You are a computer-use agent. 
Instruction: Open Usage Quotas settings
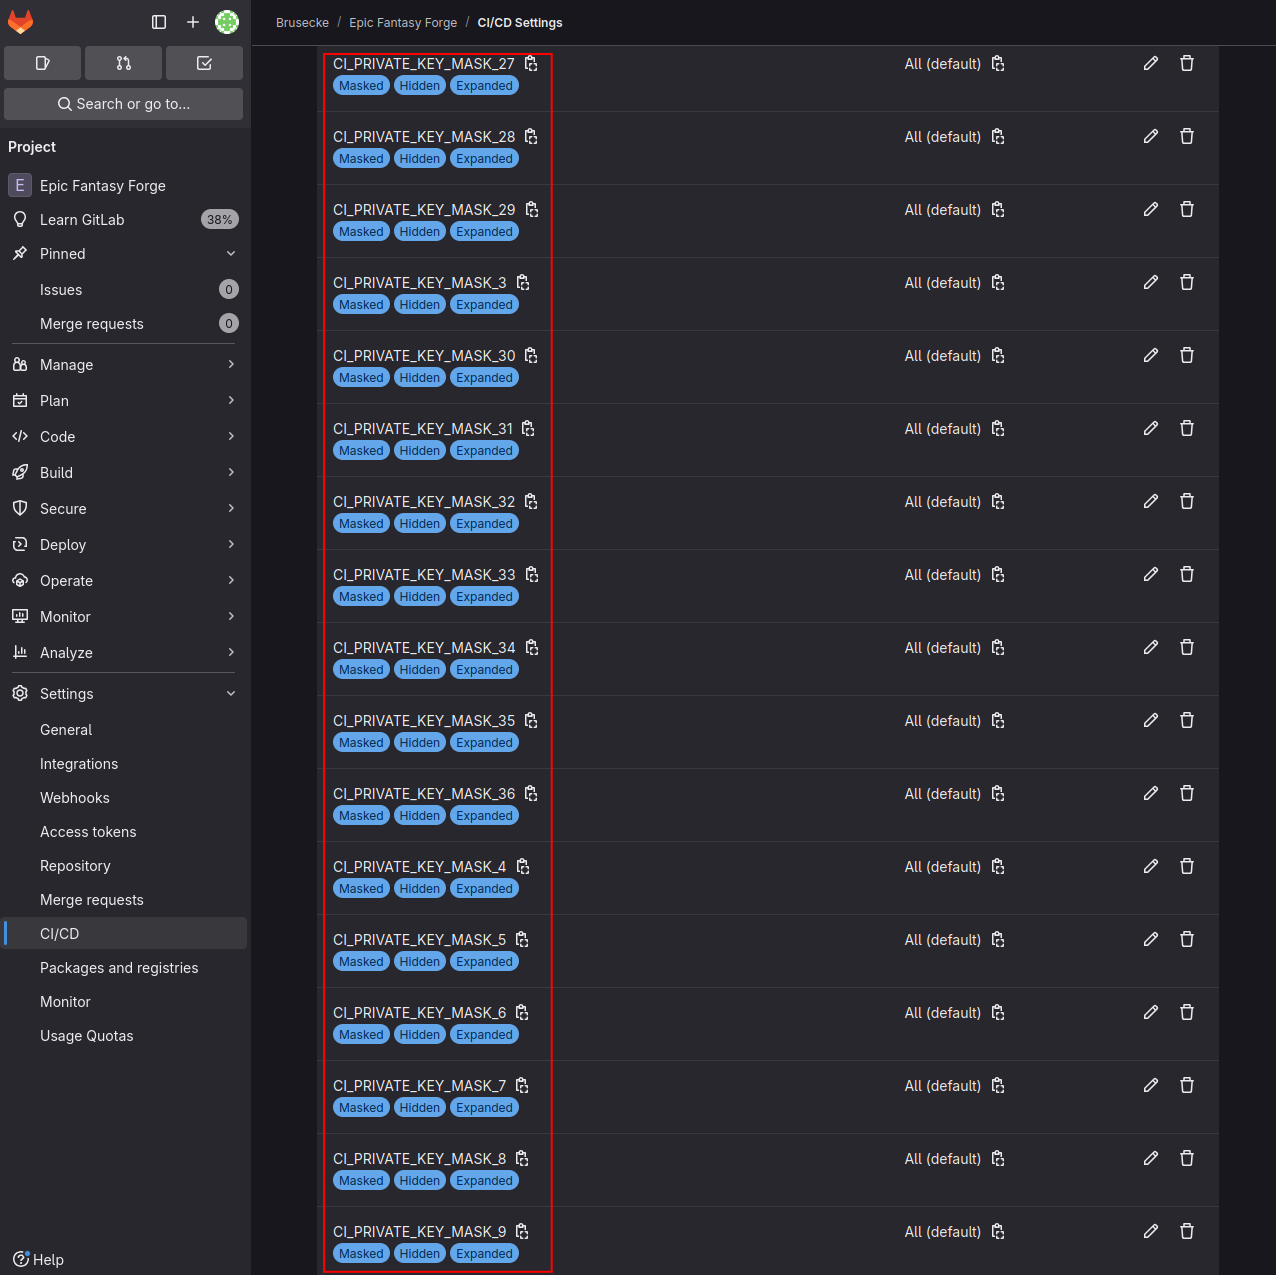pos(125,1036)
